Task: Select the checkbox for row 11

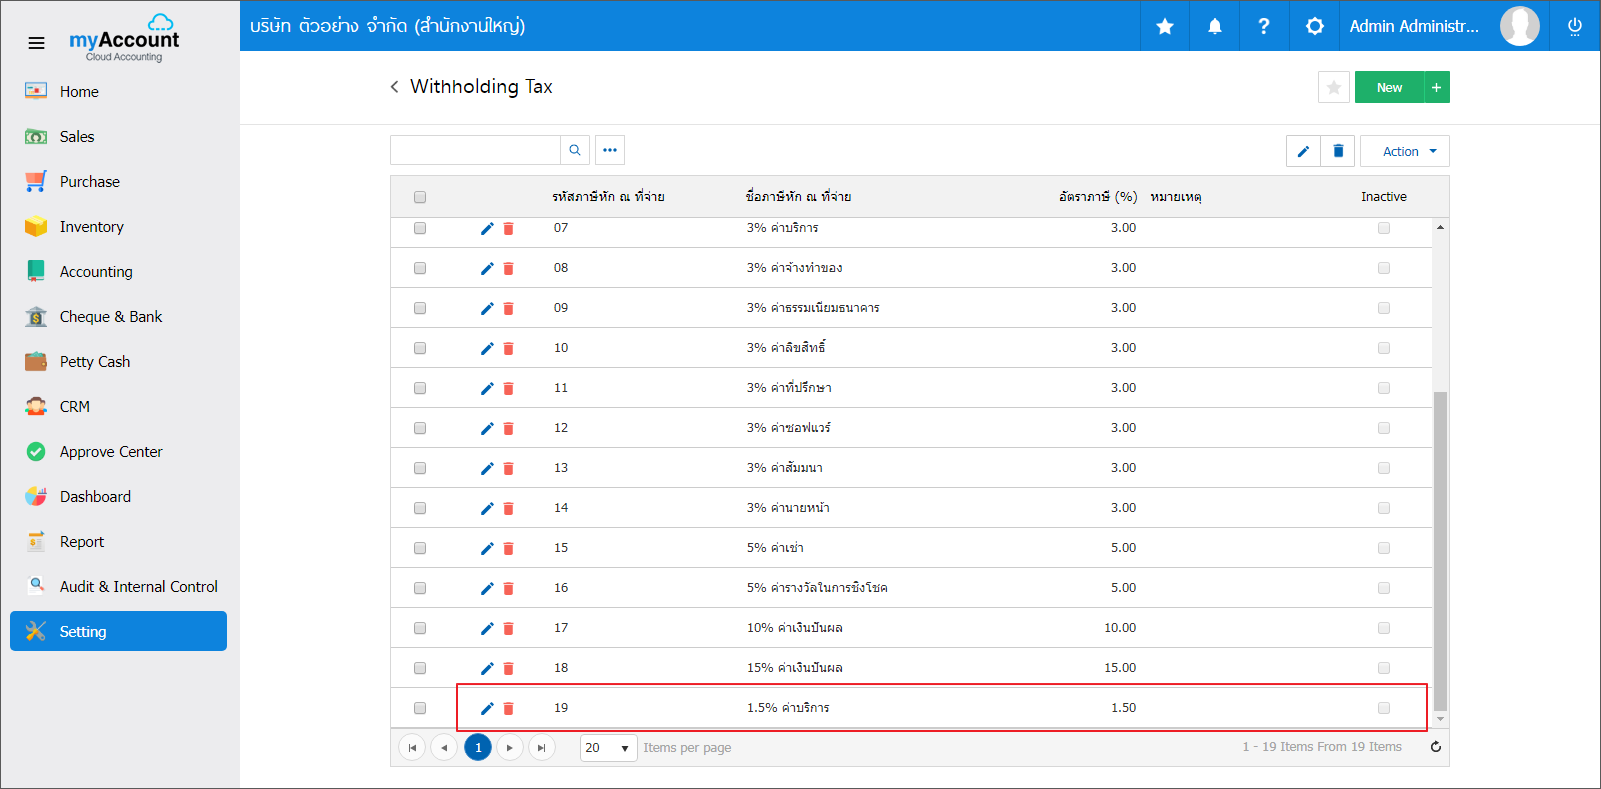Action: coord(420,388)
